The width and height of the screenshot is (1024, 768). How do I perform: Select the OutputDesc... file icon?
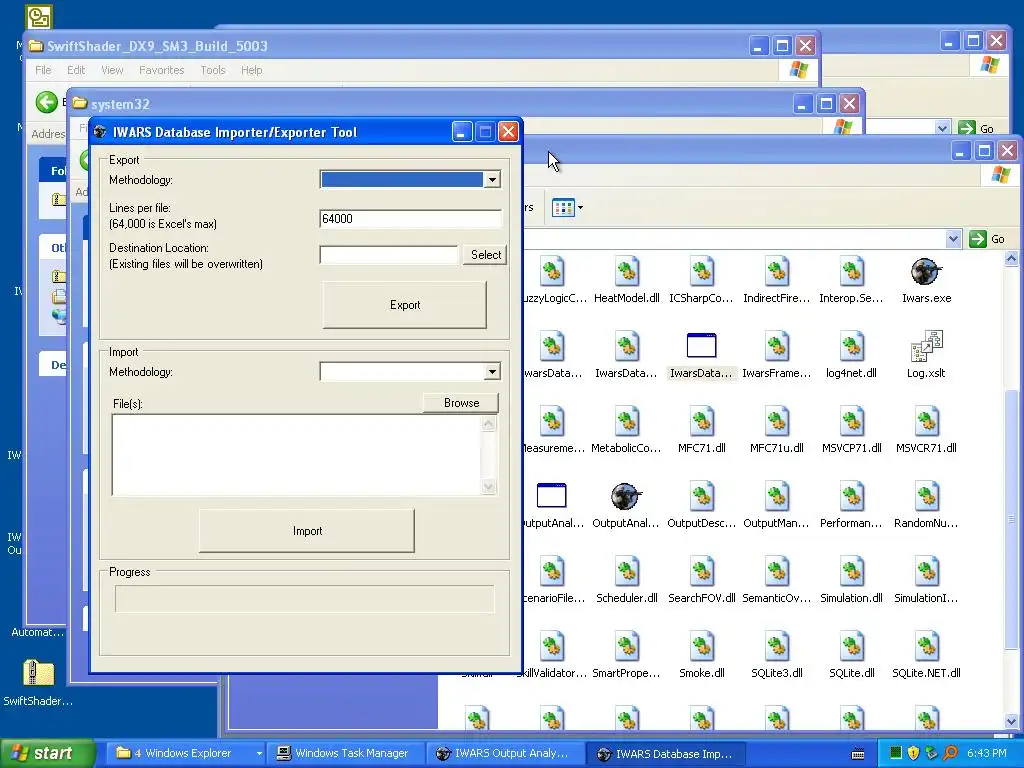pos(701,497)
